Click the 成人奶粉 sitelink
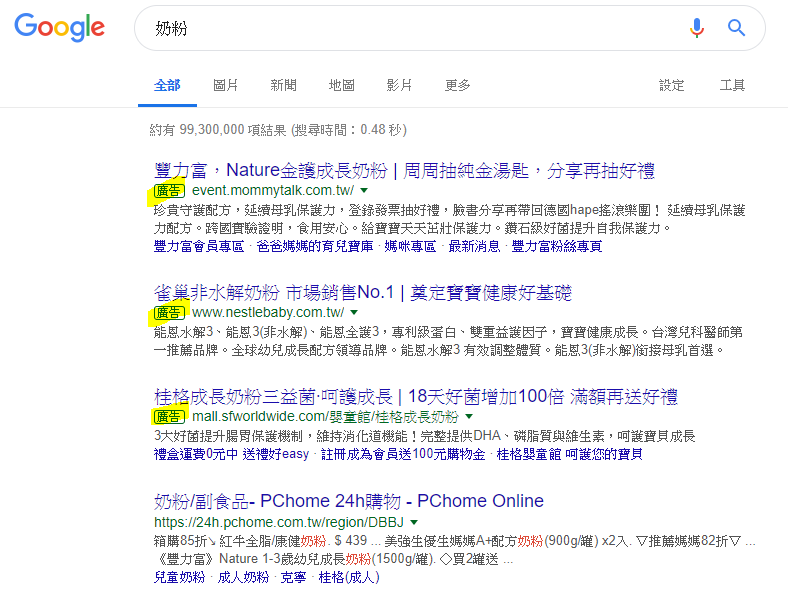Image resolution: width=788 pixels, height=594 pixels. coord(243,577)
